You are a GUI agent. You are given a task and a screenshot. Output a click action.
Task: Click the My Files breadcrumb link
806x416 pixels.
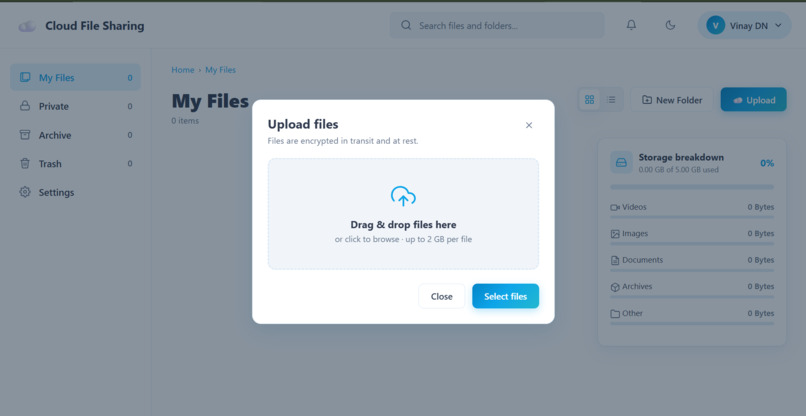click(221, 70)
